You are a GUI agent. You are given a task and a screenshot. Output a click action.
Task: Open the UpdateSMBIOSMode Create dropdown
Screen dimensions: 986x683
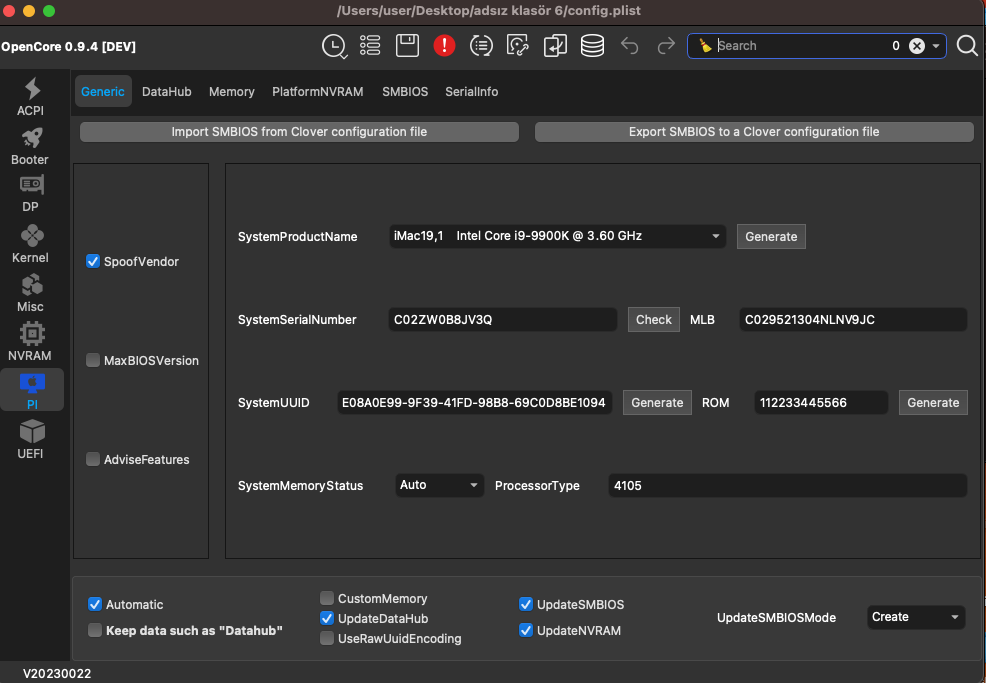click(915, 617)
